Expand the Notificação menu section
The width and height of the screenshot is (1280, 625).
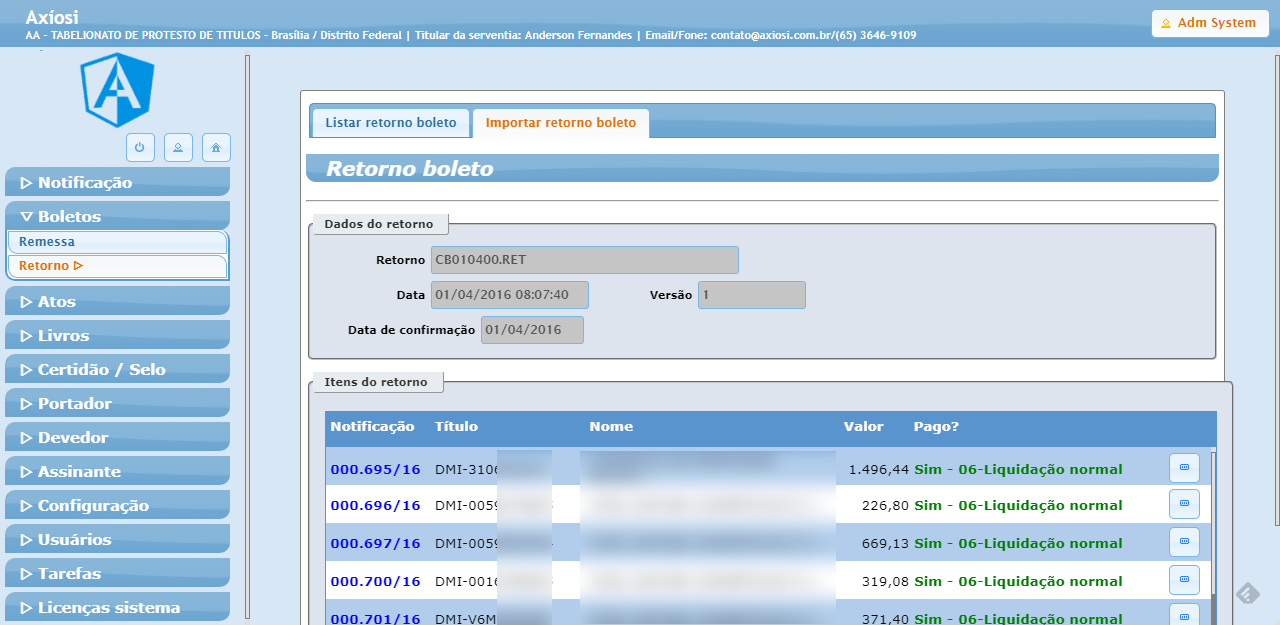click(117, 182)
